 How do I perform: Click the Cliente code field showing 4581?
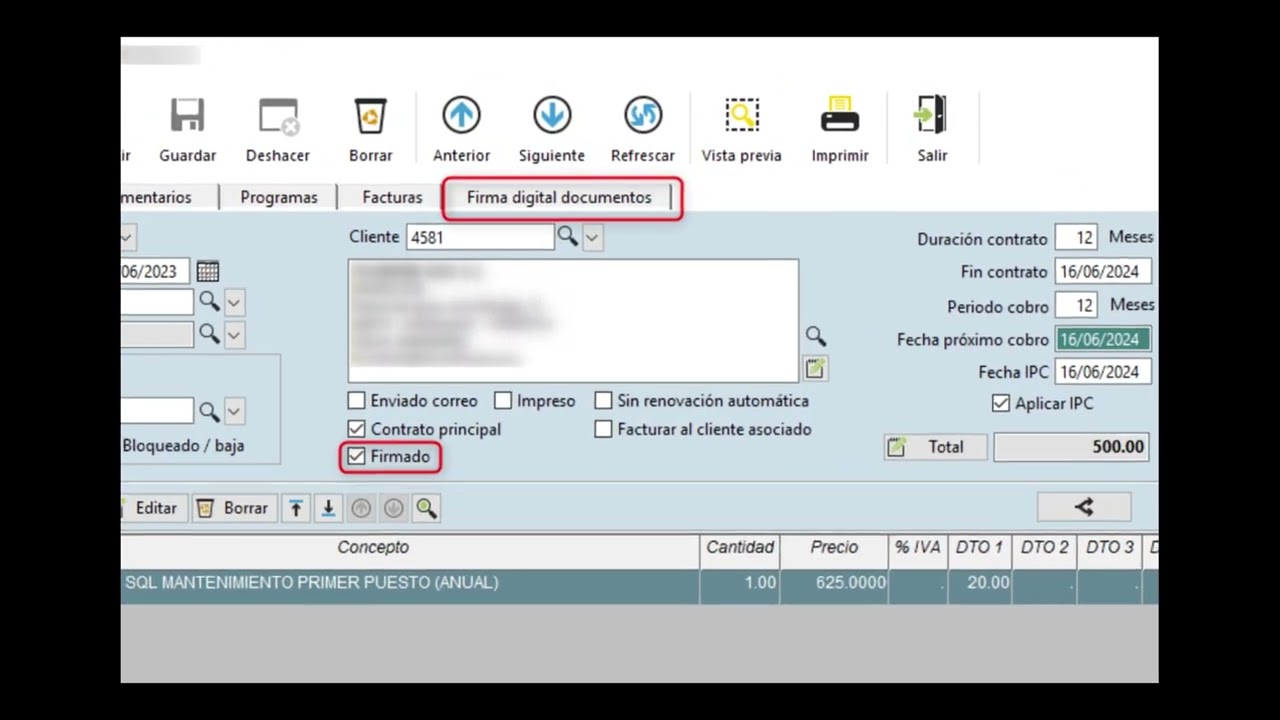click(x=480, y=237)
